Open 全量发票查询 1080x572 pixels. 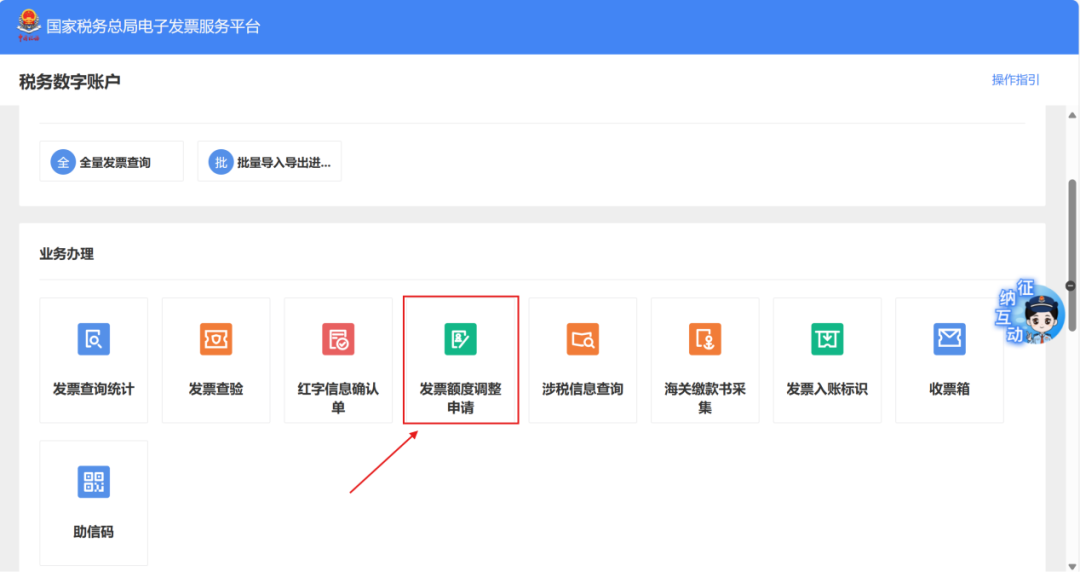(x=112, y=161)
